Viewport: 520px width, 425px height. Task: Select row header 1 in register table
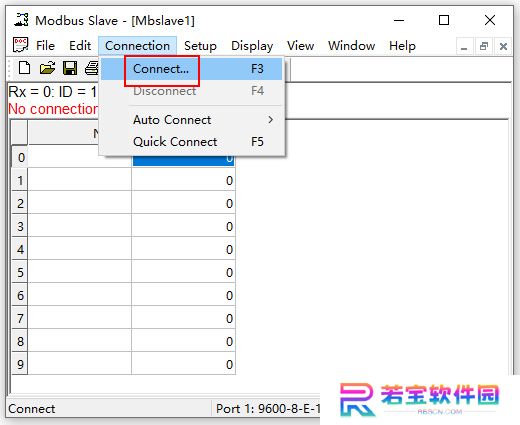coord(20,180)
